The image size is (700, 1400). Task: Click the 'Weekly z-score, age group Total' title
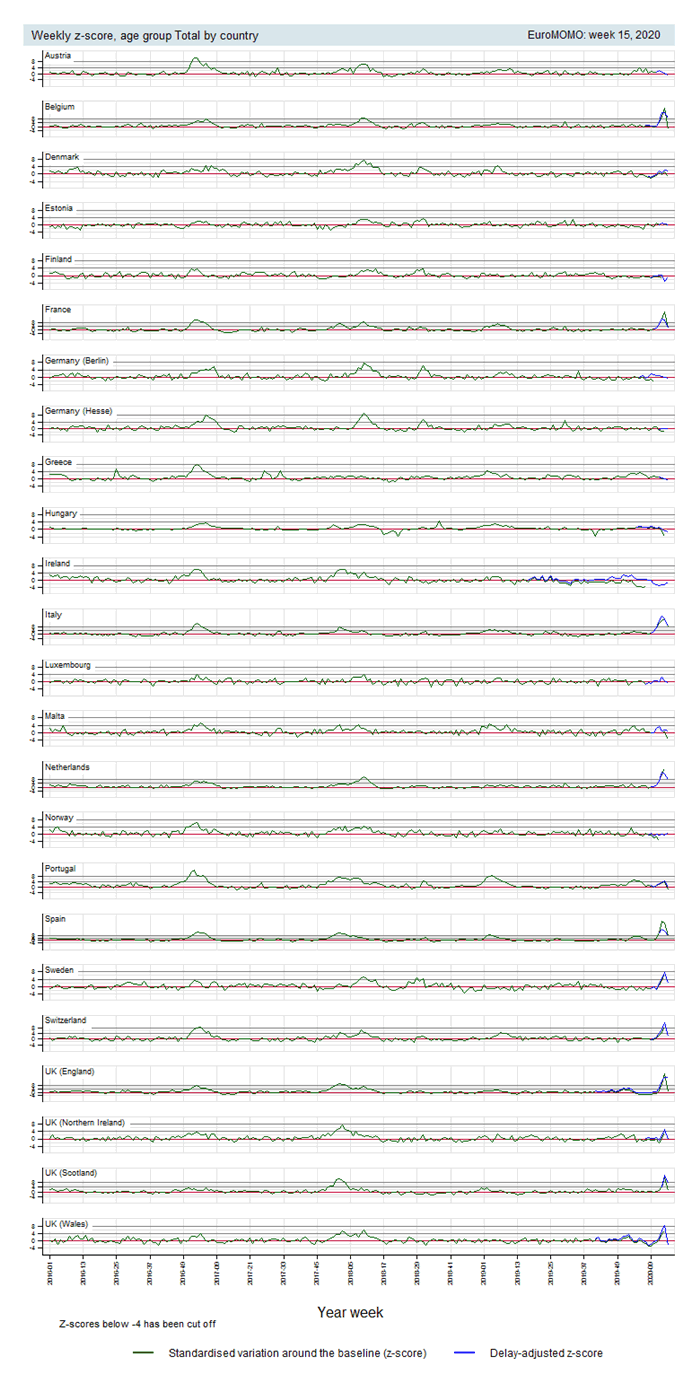tap(145, 35)
